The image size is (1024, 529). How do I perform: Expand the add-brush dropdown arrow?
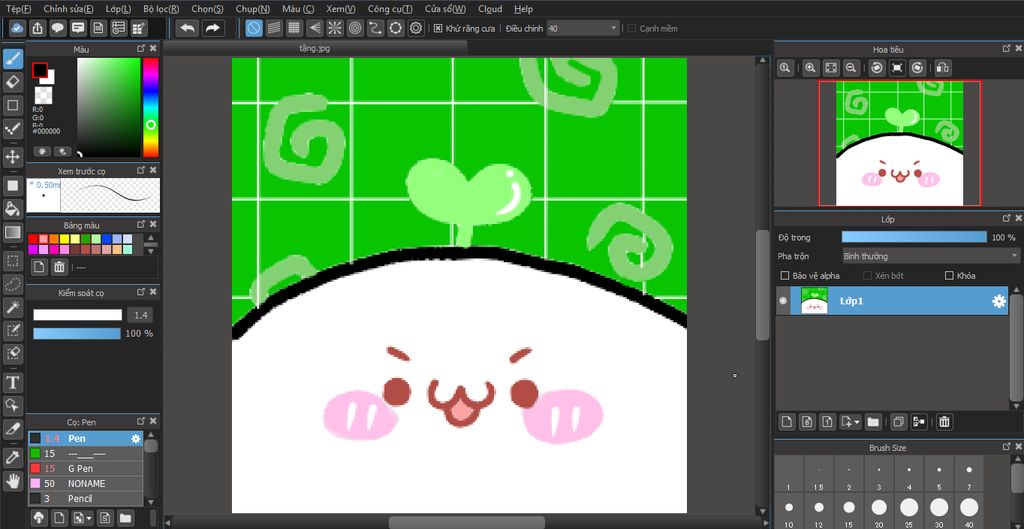(88, 519)
